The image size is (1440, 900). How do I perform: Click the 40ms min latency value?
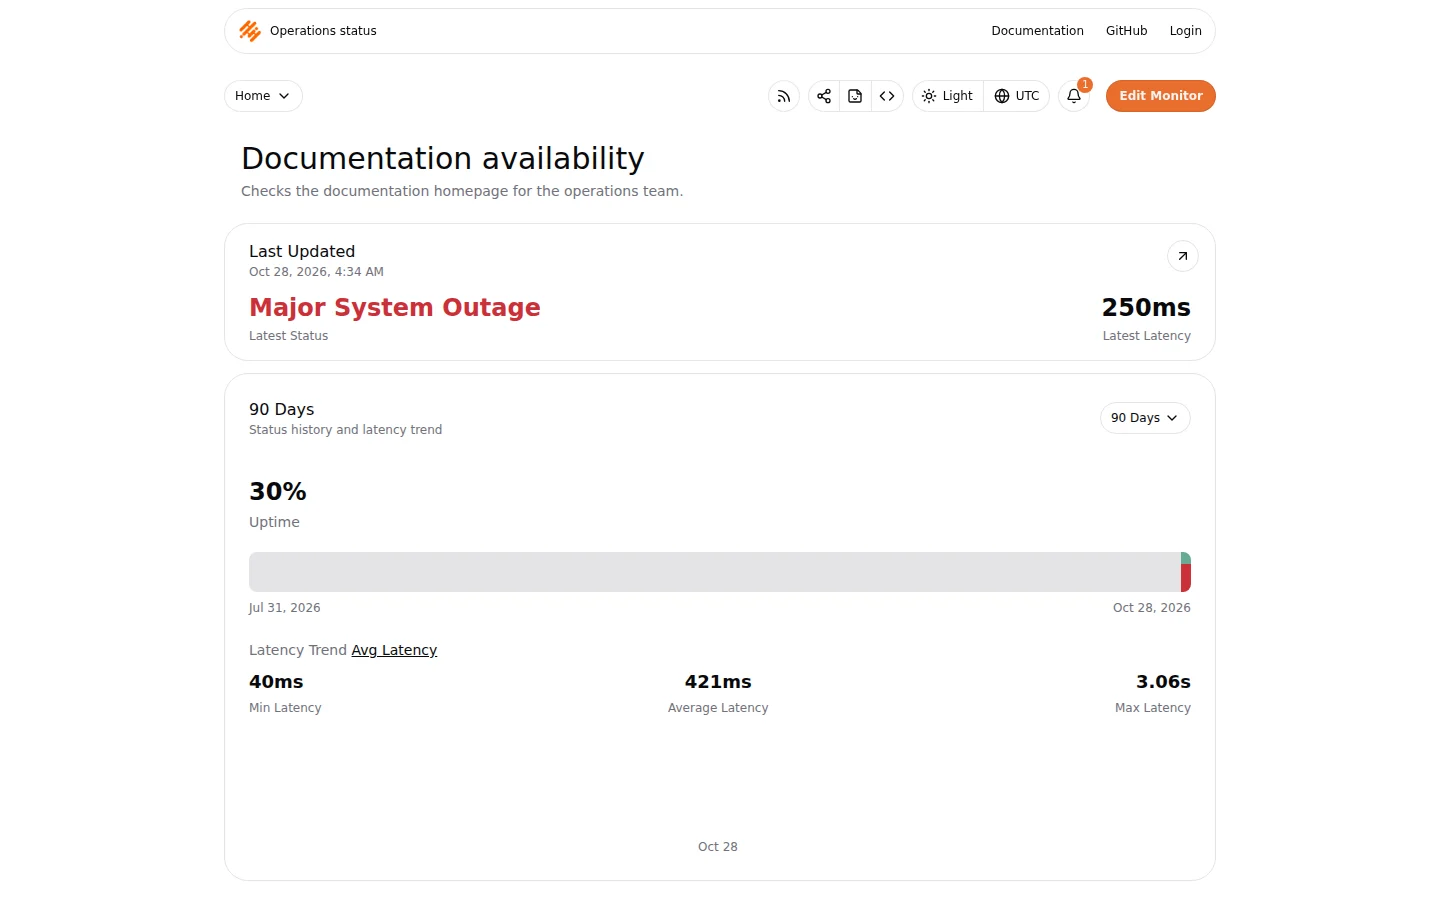[276, 682]
